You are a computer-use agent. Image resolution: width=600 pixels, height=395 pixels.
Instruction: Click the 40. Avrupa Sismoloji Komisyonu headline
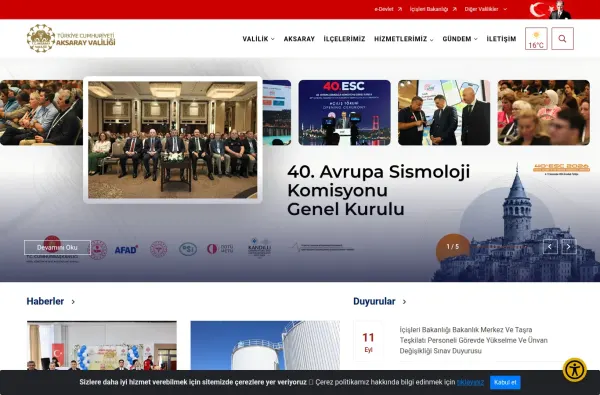click(378, 190)
